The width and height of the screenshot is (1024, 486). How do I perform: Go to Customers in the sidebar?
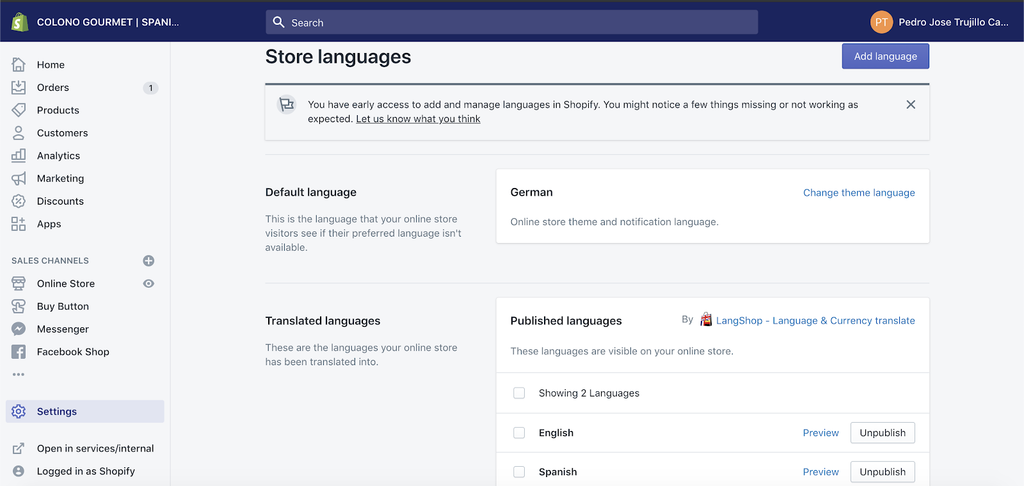coord(62,133)
